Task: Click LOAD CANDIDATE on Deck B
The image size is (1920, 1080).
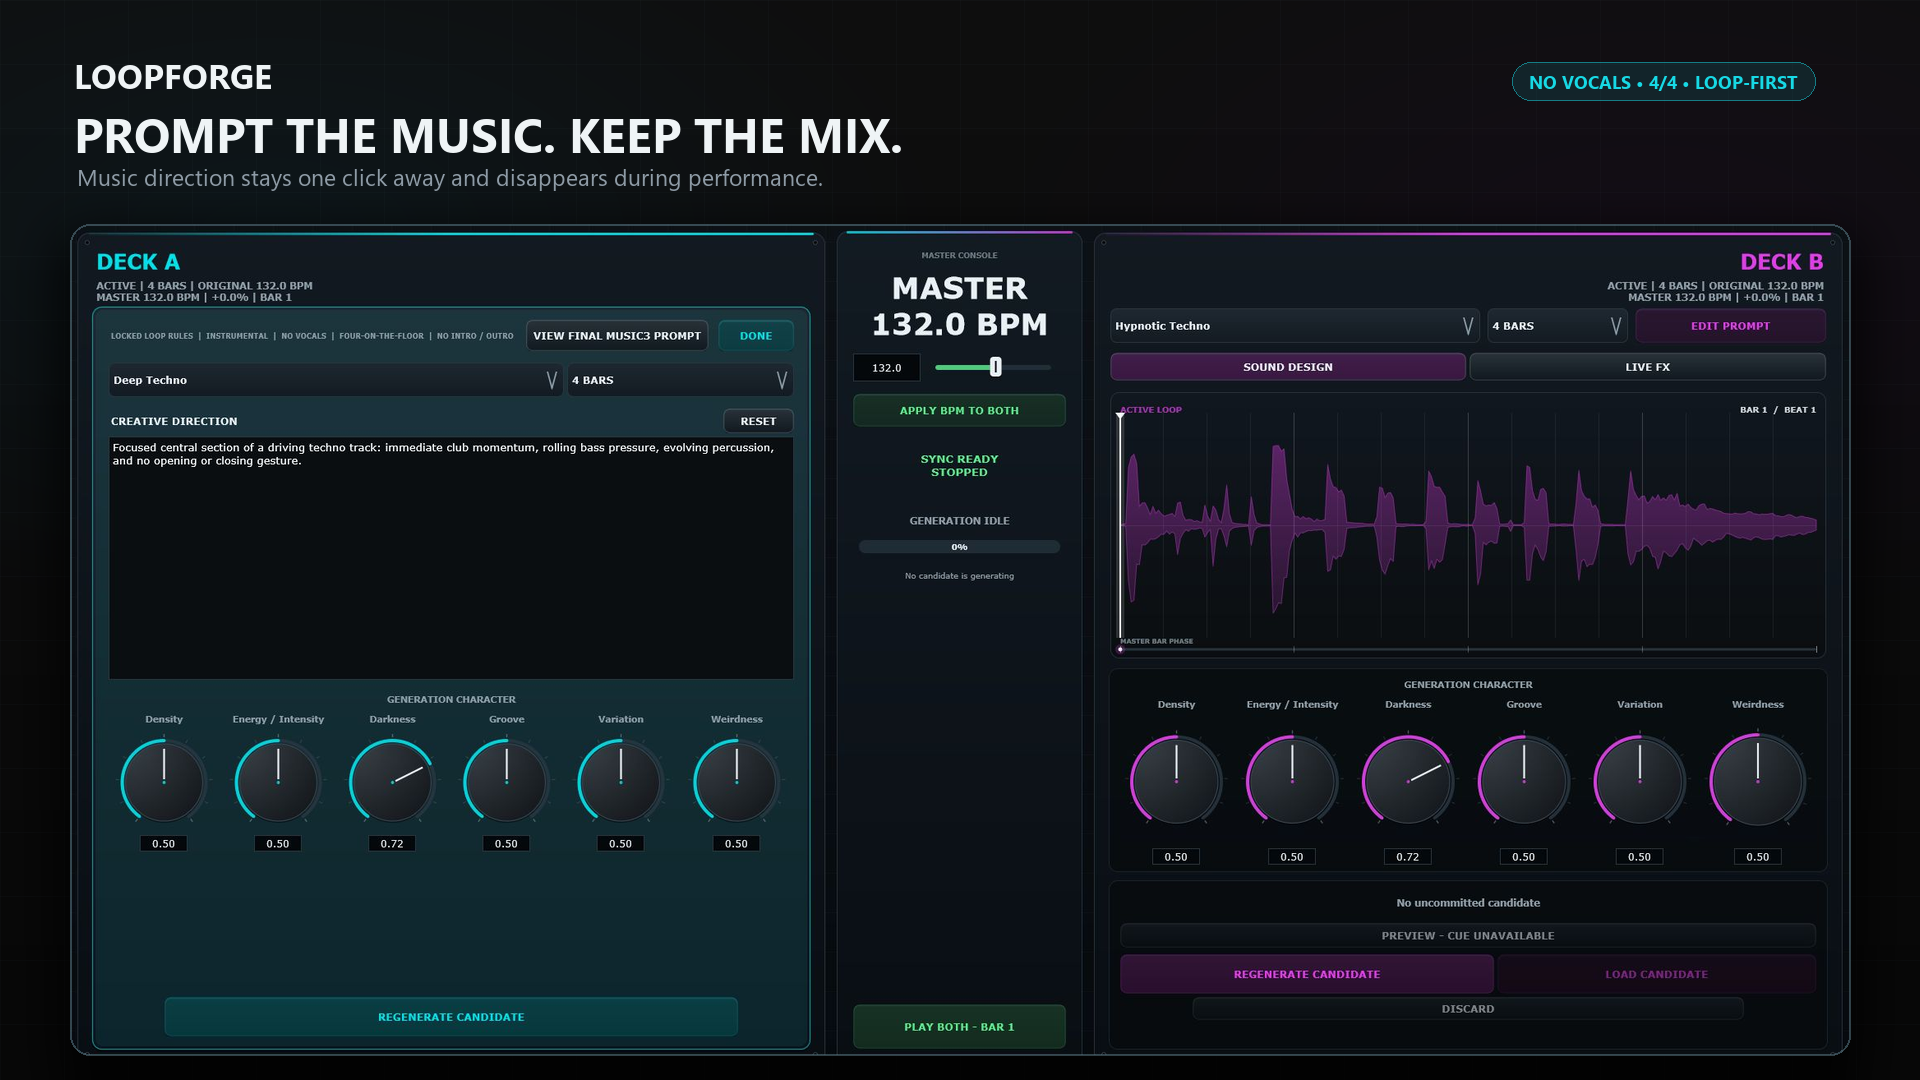Action: (x=1656, y=974)
